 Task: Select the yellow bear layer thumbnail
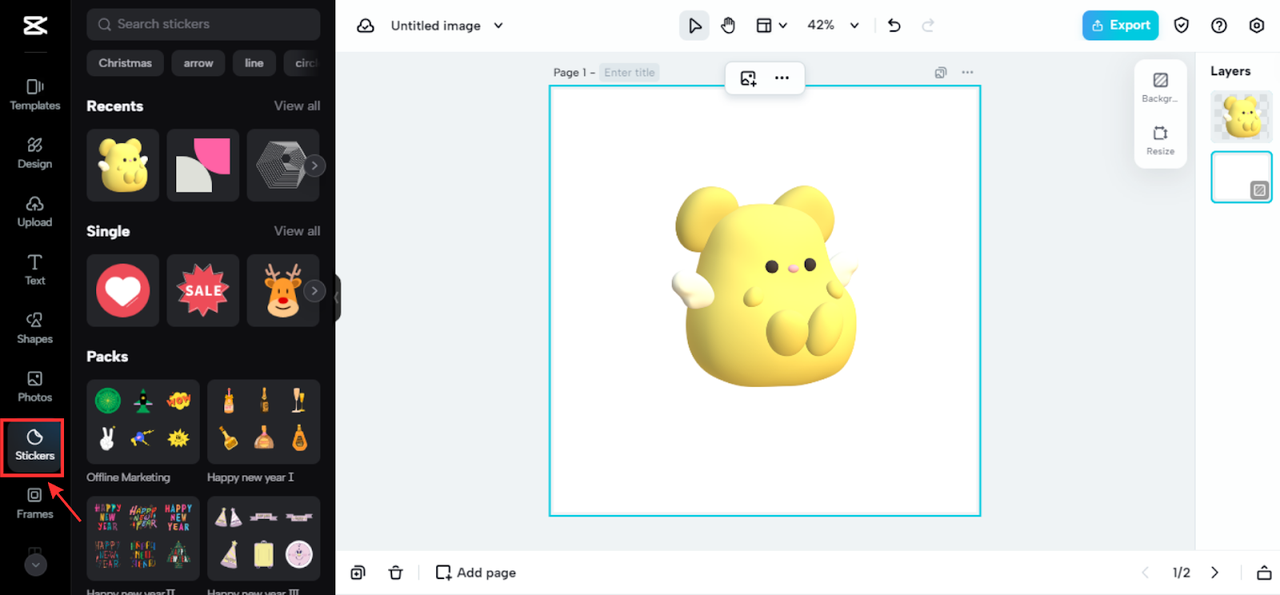click(x=1241, y=117)
